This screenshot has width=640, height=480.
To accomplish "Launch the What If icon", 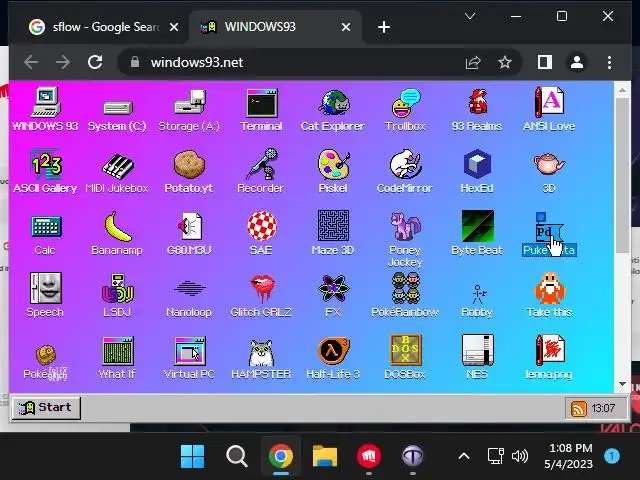I will point(118,351).
